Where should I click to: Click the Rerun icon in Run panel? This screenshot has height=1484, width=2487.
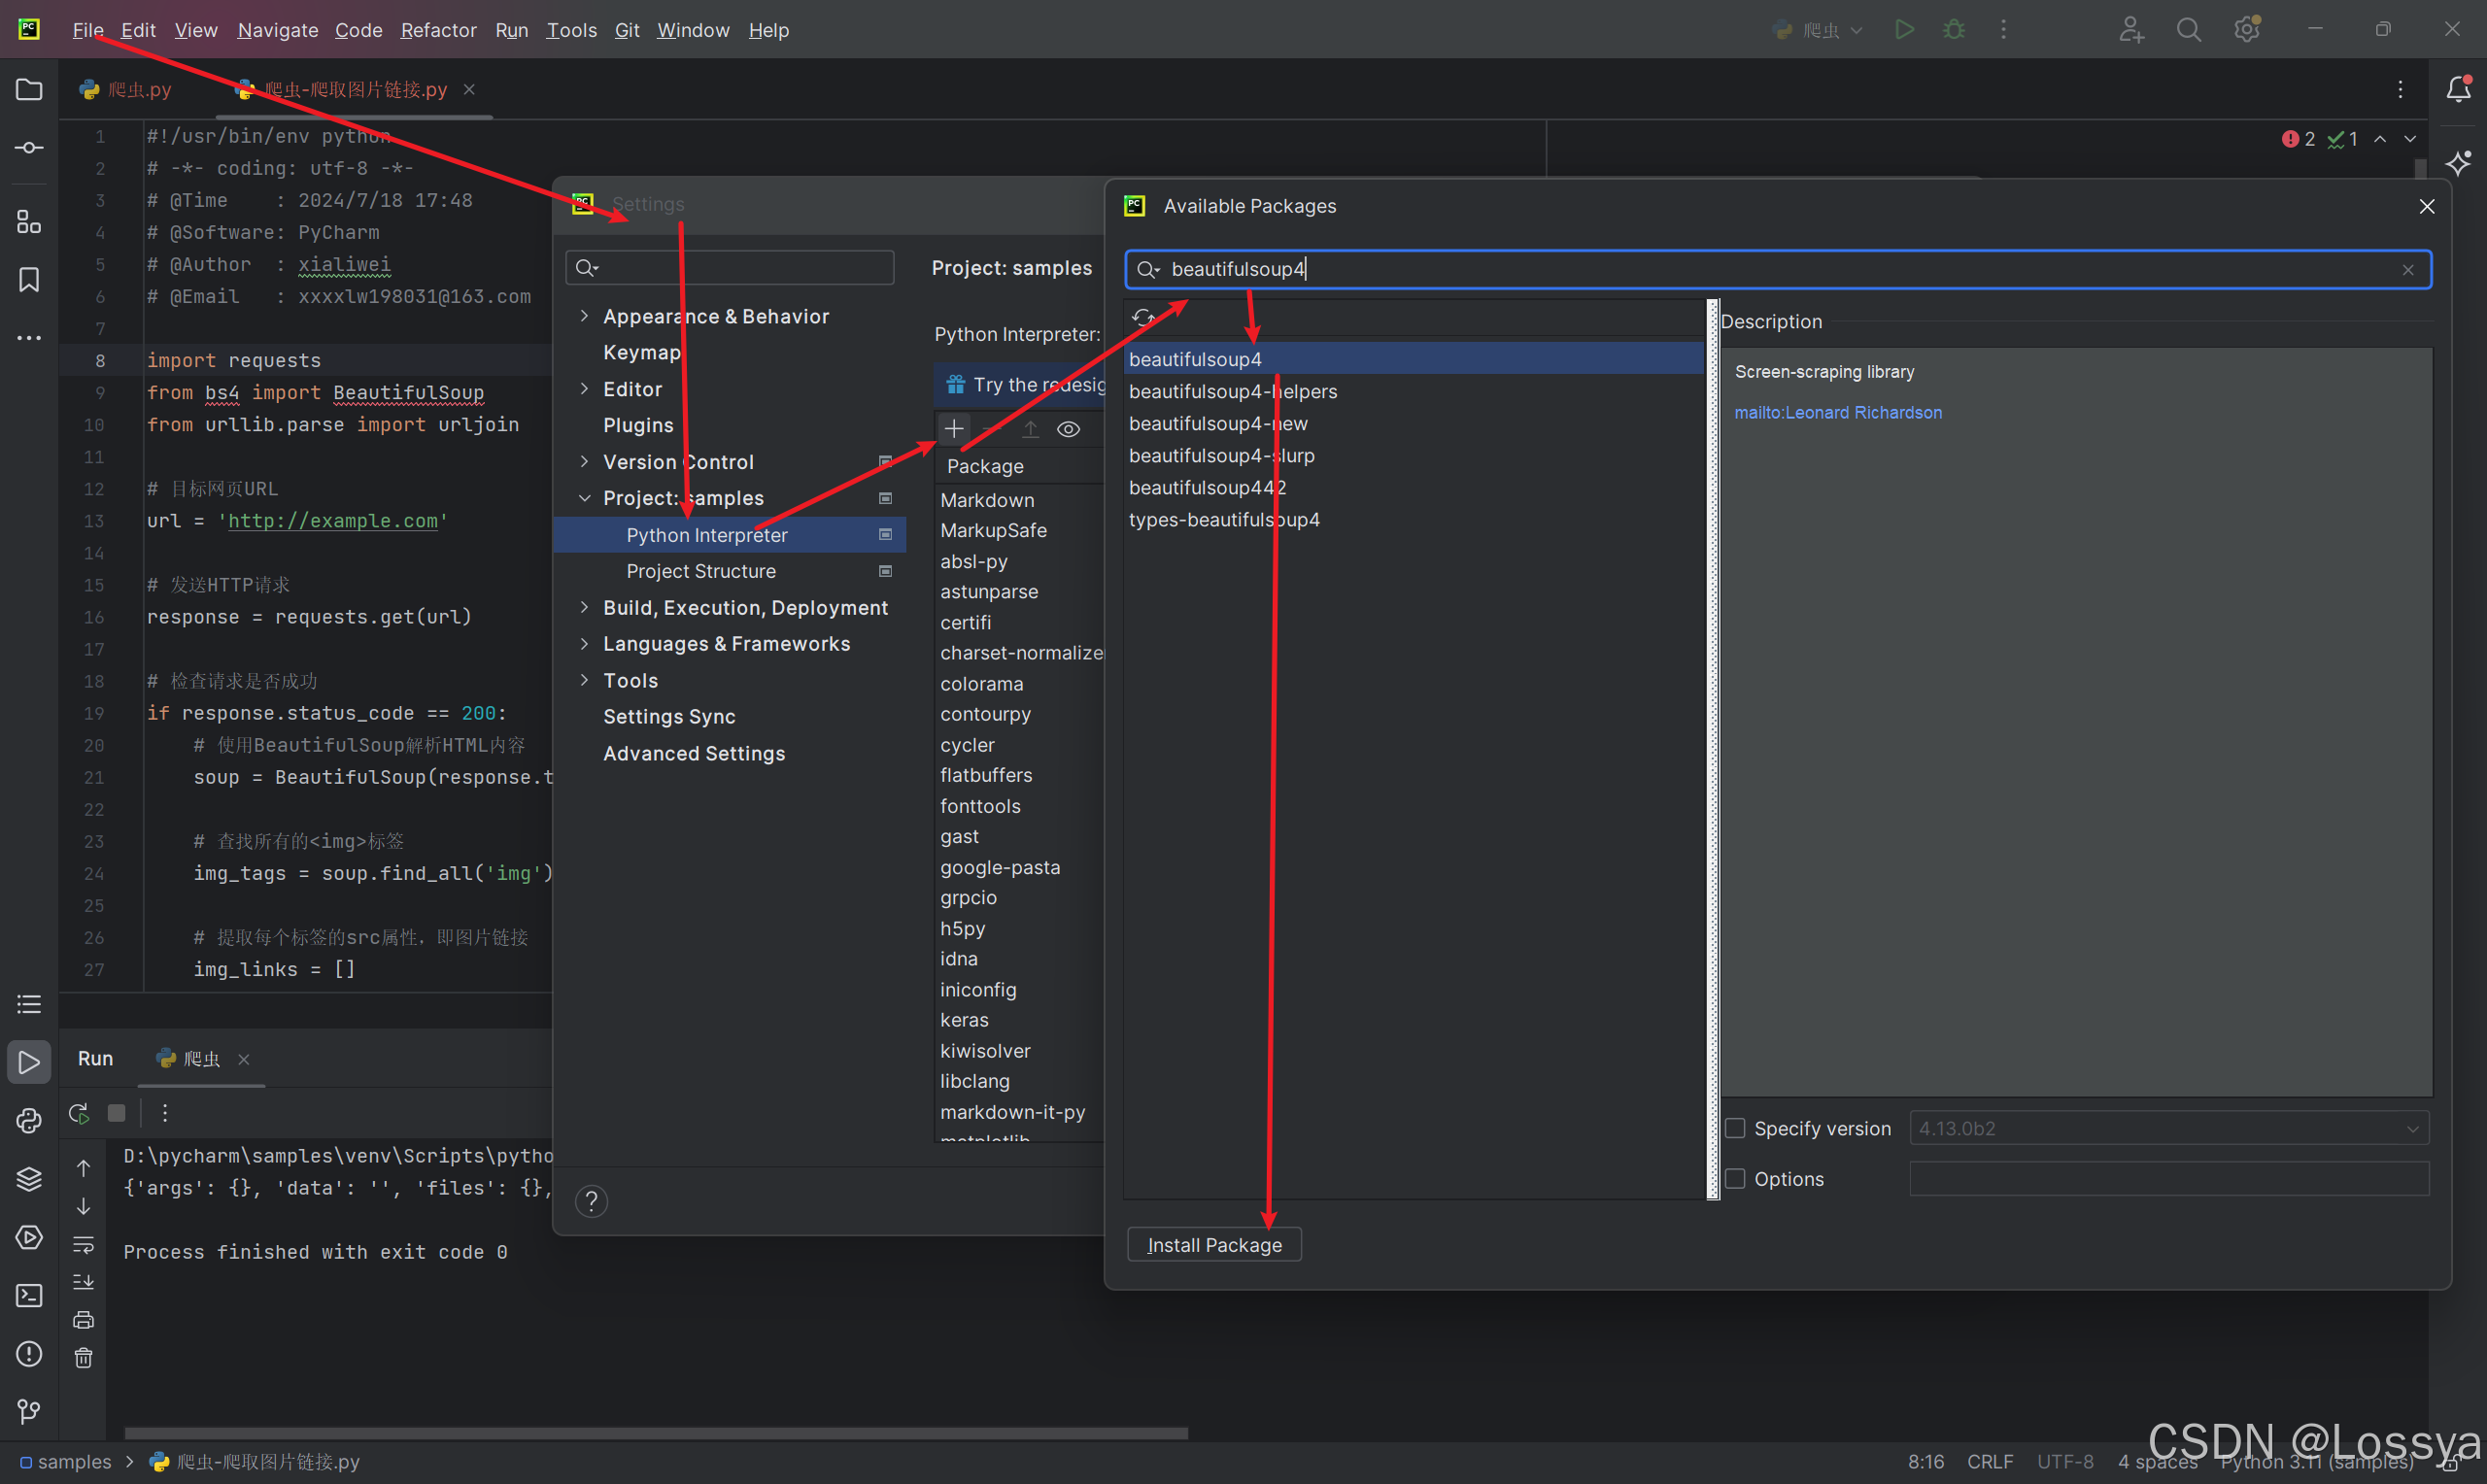(x=79, y=1112)
